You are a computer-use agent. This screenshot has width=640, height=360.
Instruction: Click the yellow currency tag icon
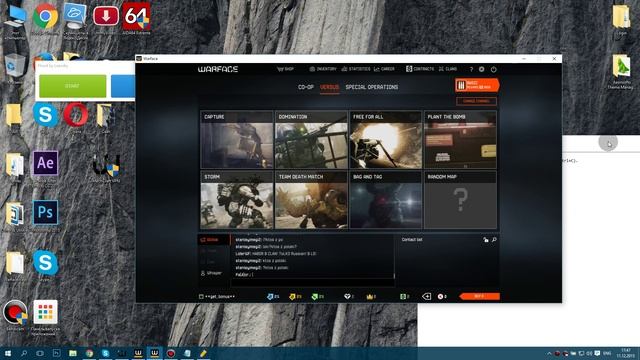tap(292, 297)
